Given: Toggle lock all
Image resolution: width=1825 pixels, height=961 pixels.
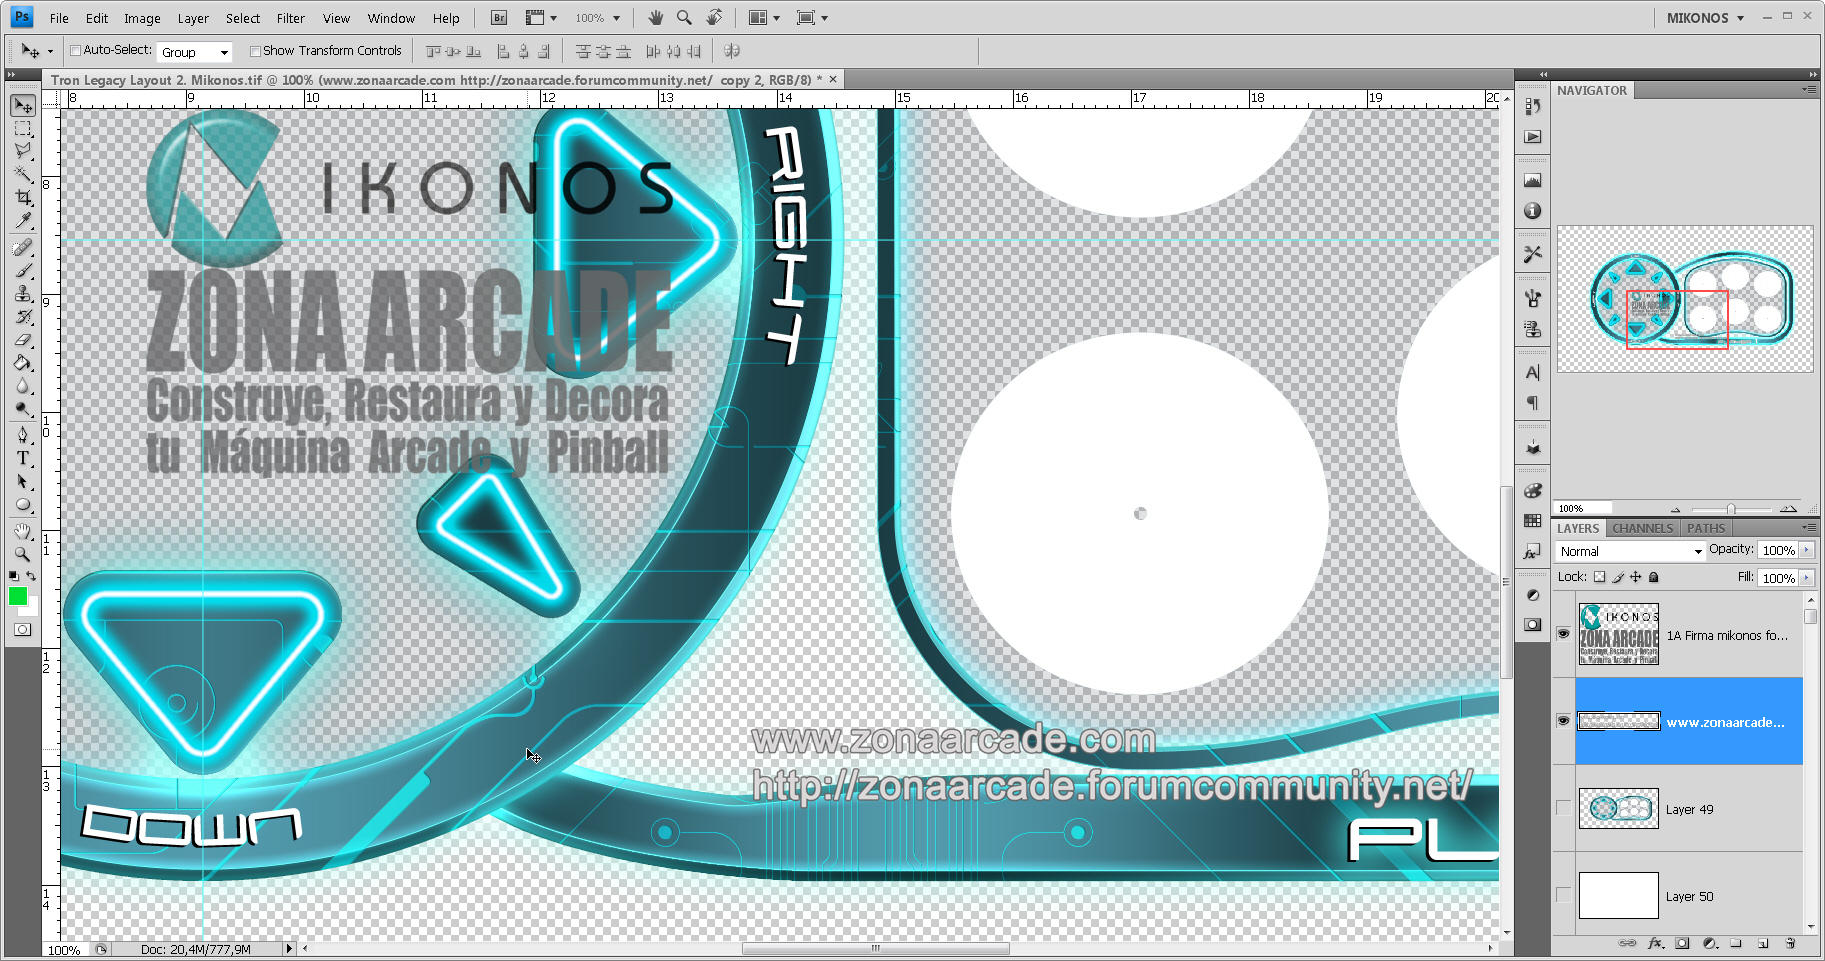Looking at the screenshot, I should point(1654,577).
